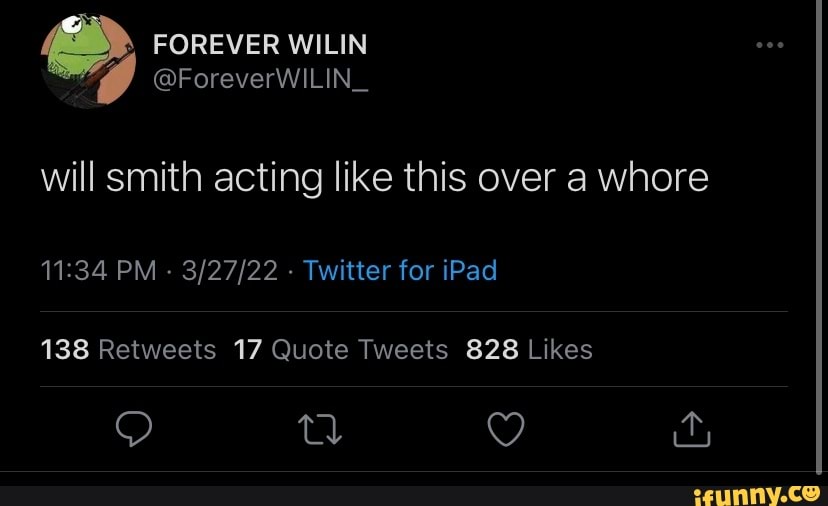Open the FOREVER WILIN display name

[260, 44]
